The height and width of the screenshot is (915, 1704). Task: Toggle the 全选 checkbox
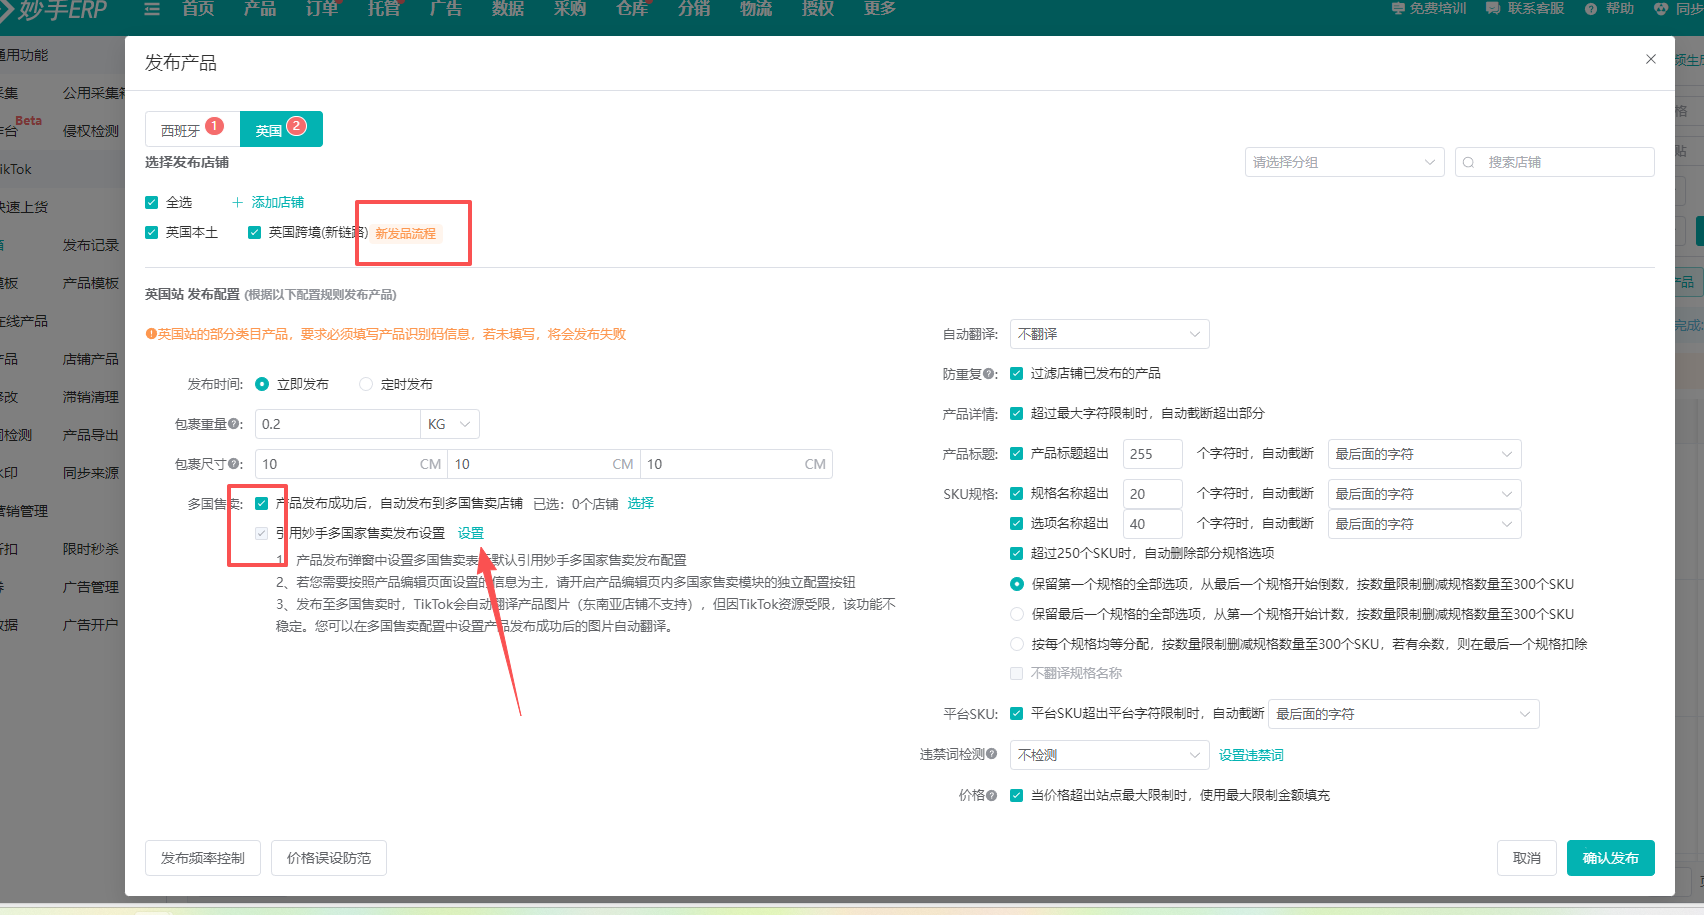[152, 202]
